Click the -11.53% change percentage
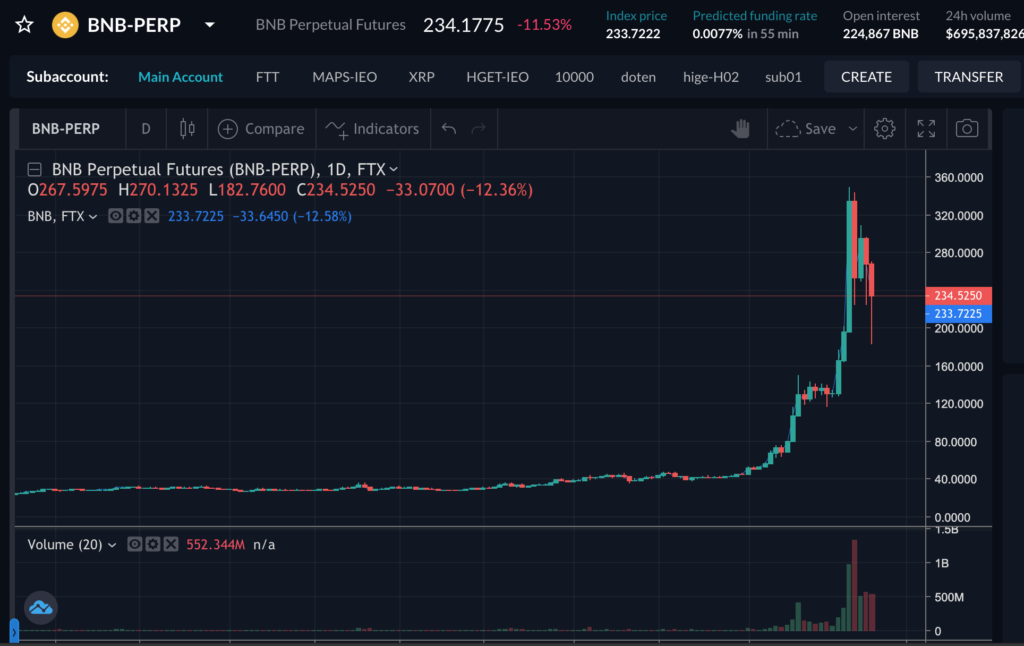The image size is (1024, 646). (x=545, y=25)
